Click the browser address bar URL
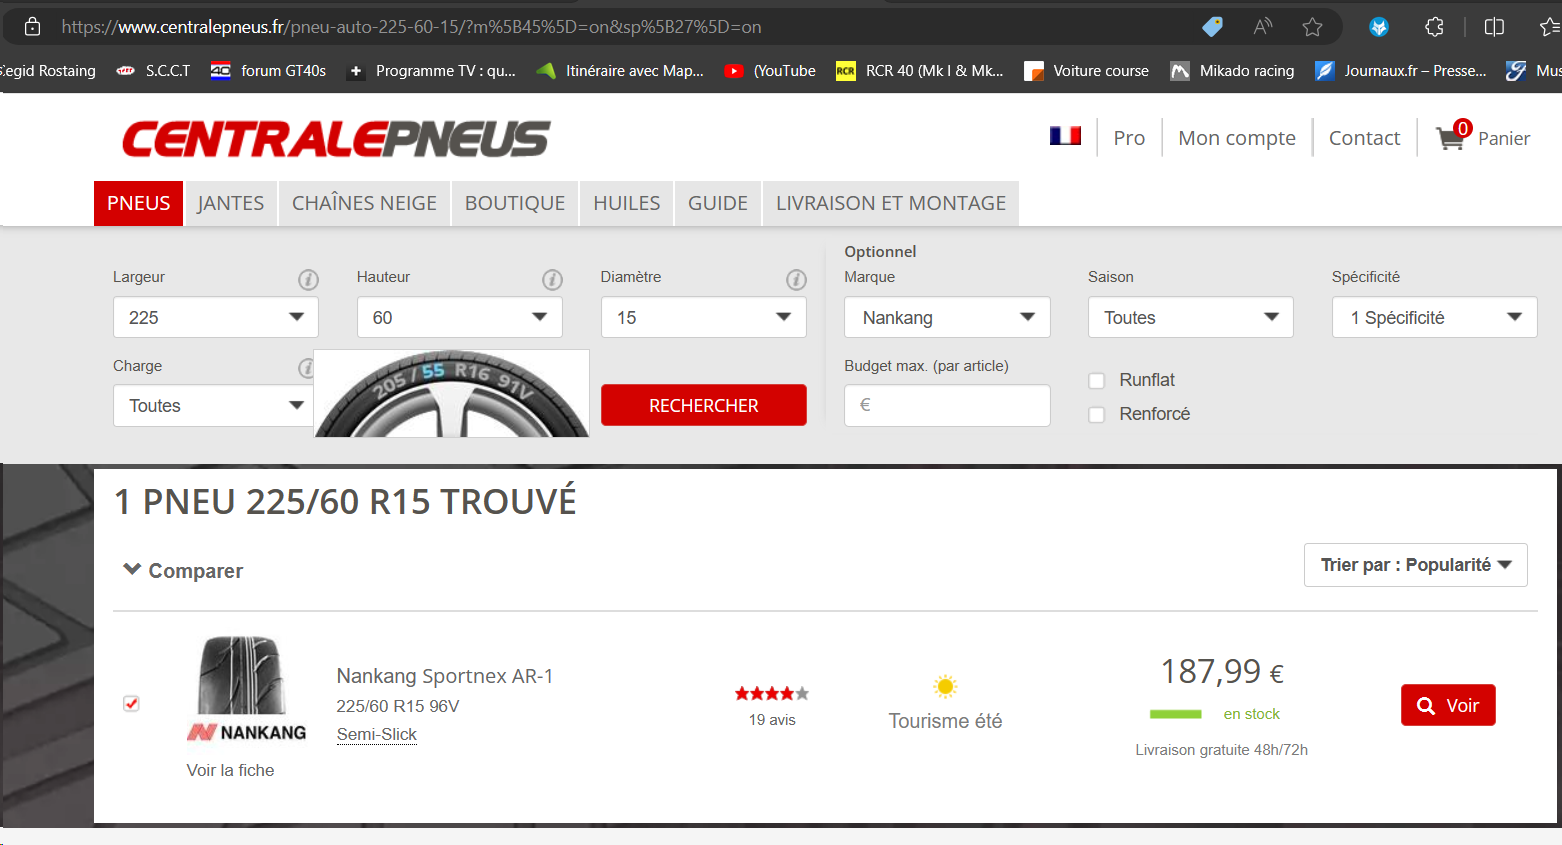1562x845 pixels. (411, 27)
